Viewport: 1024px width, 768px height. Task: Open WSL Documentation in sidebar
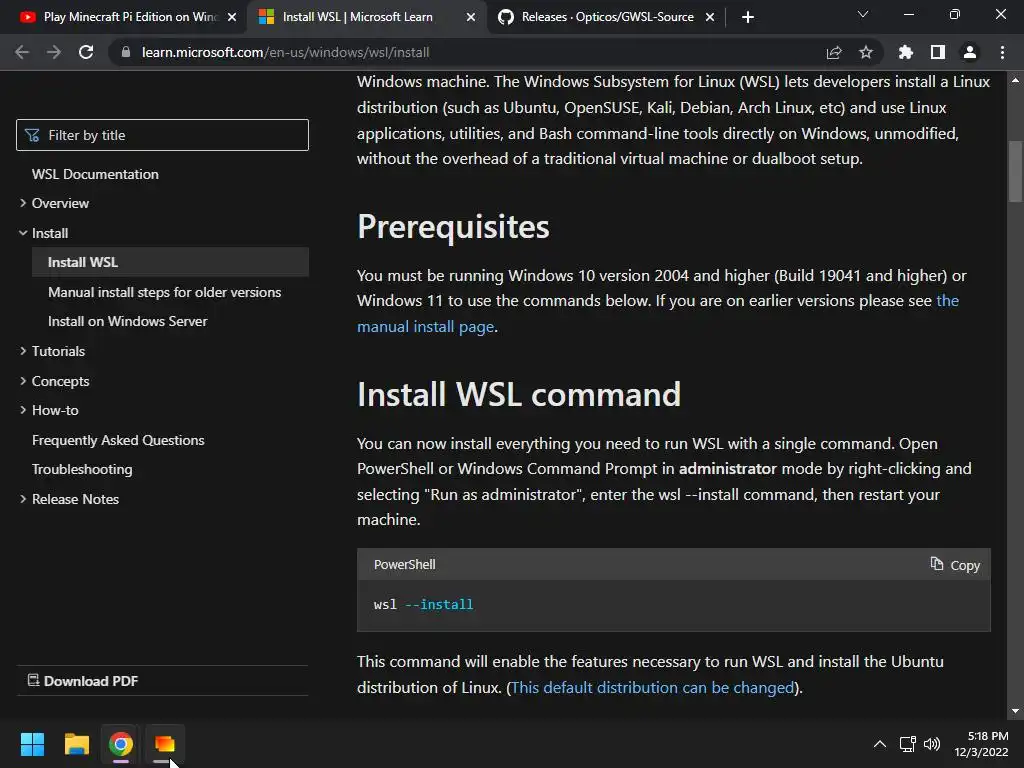coord(95,174)
